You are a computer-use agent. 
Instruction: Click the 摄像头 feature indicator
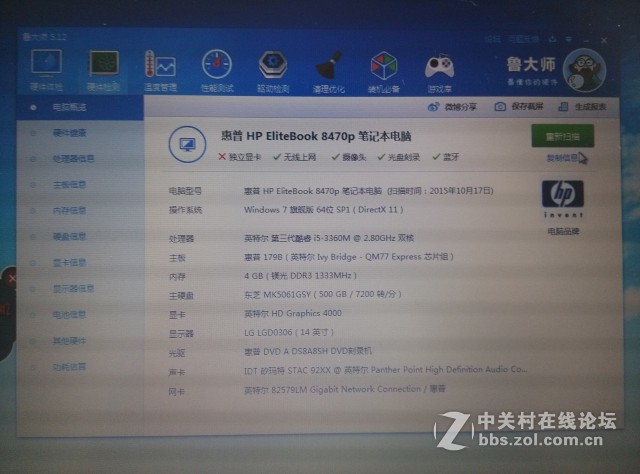tap(349, 157)
